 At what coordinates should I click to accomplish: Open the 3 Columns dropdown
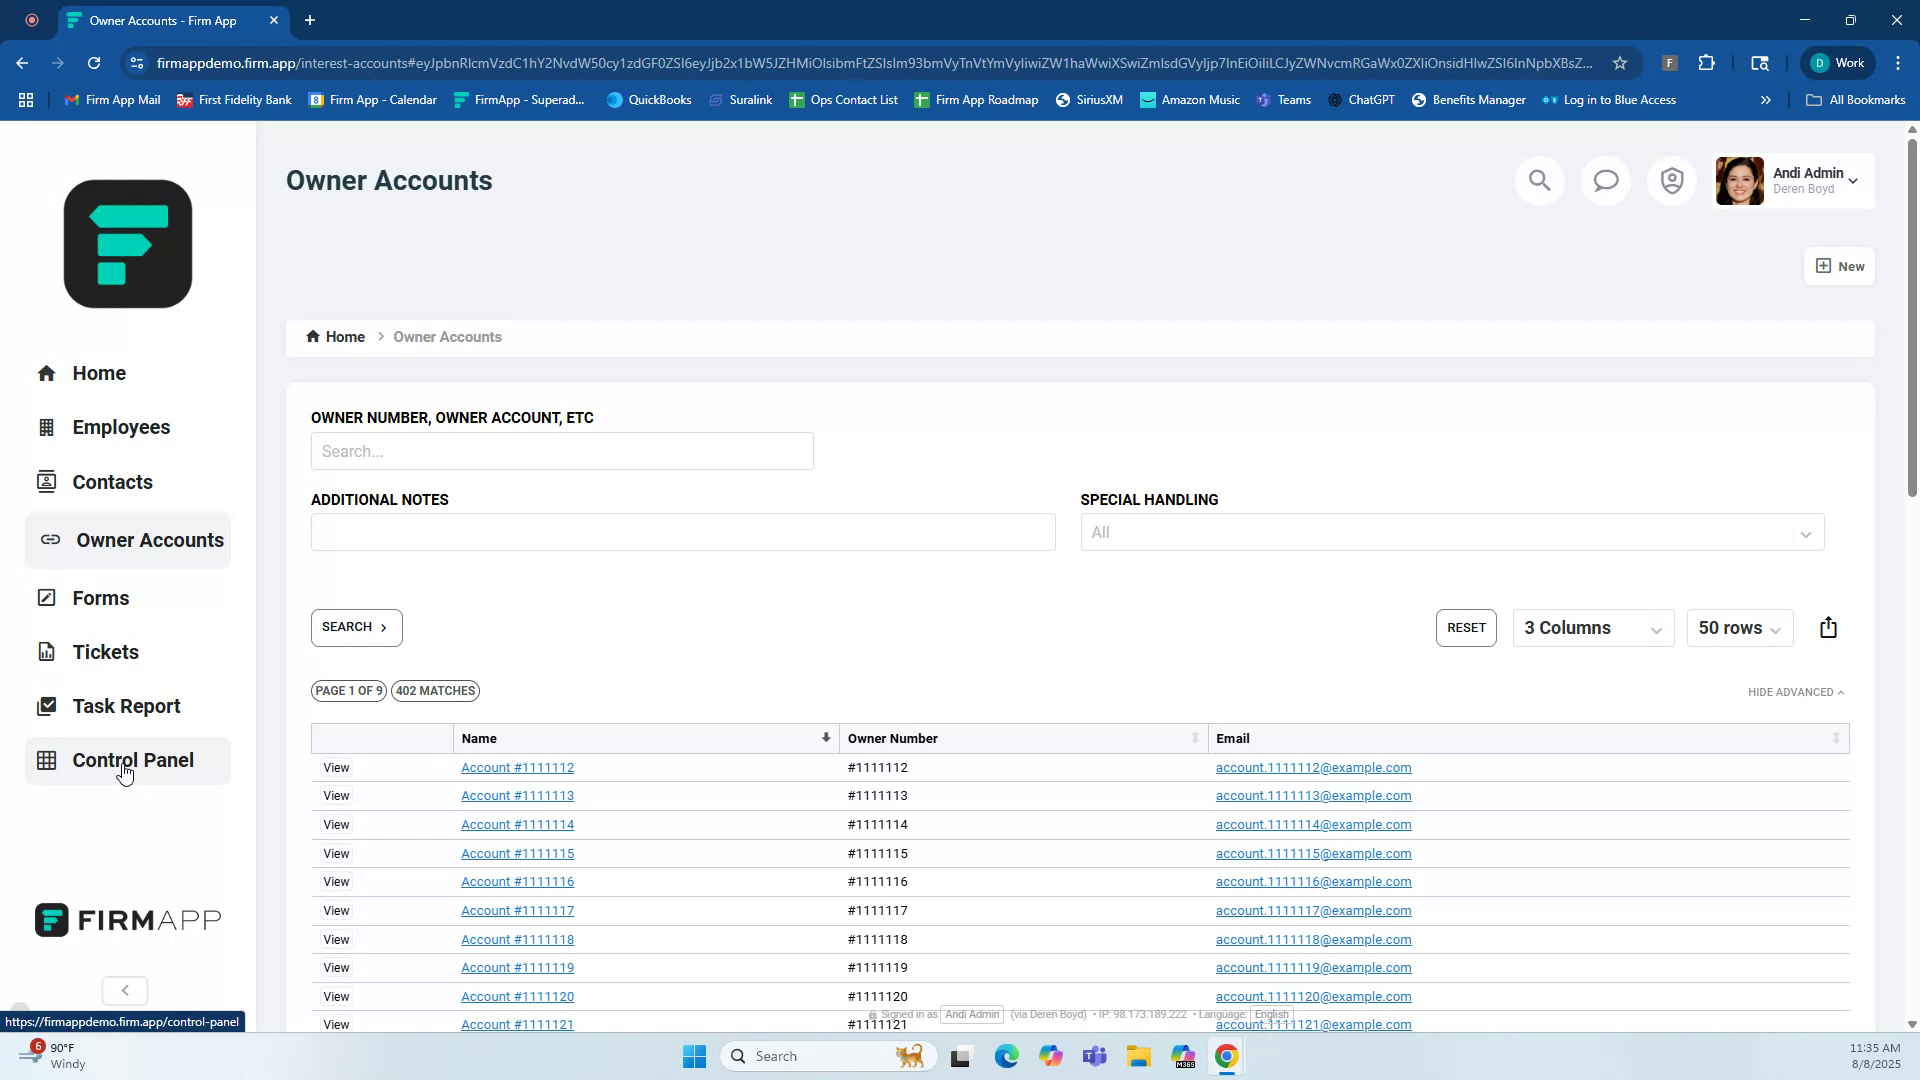point(1592,628)
